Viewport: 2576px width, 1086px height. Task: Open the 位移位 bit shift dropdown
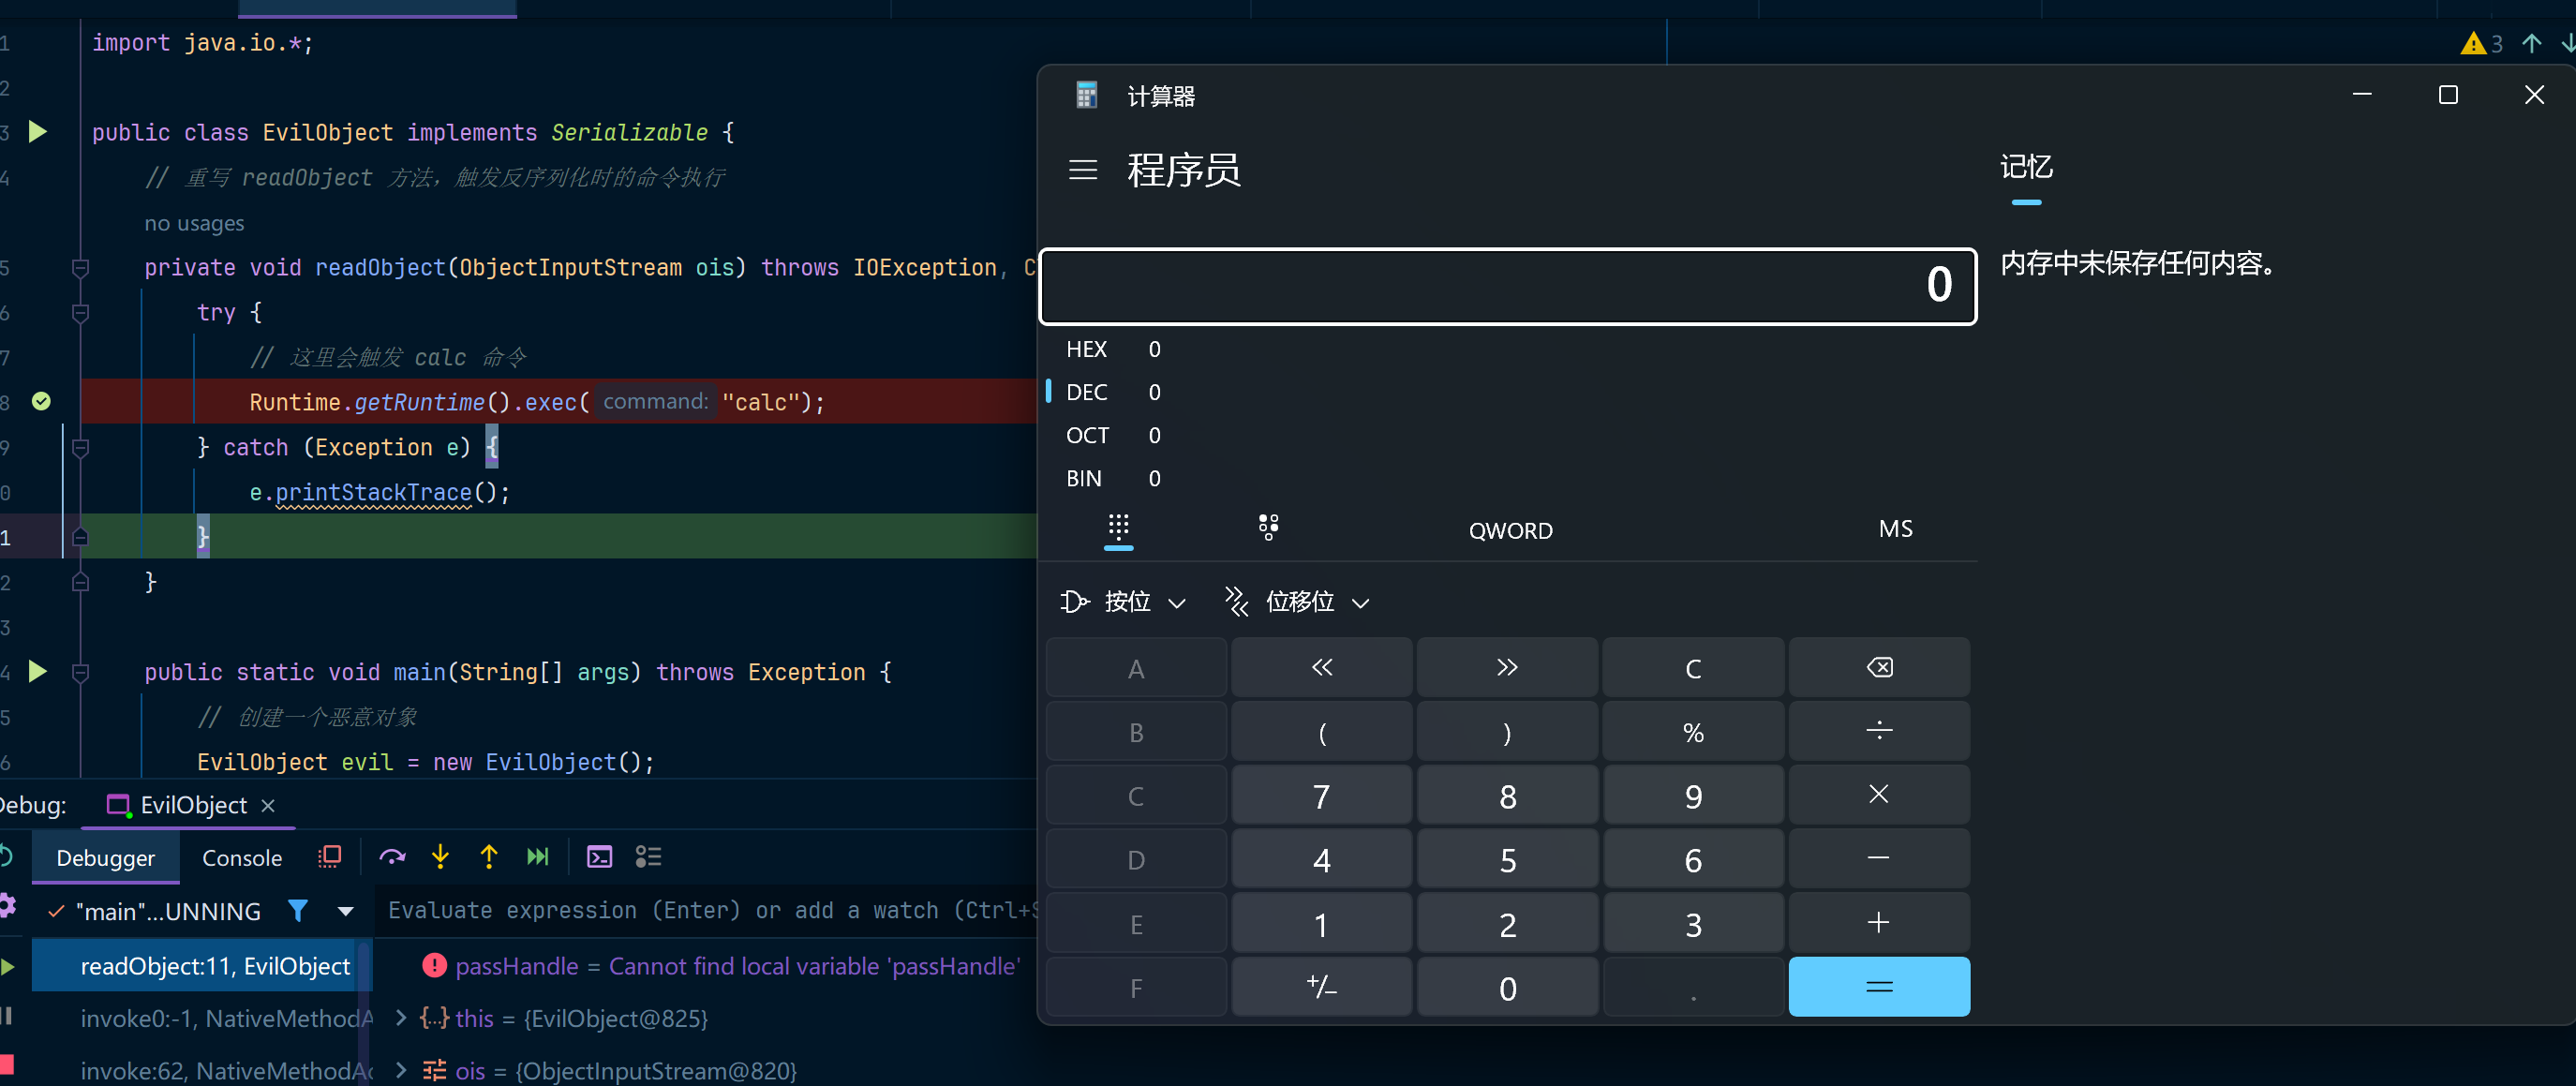[x=1297, y=602]
